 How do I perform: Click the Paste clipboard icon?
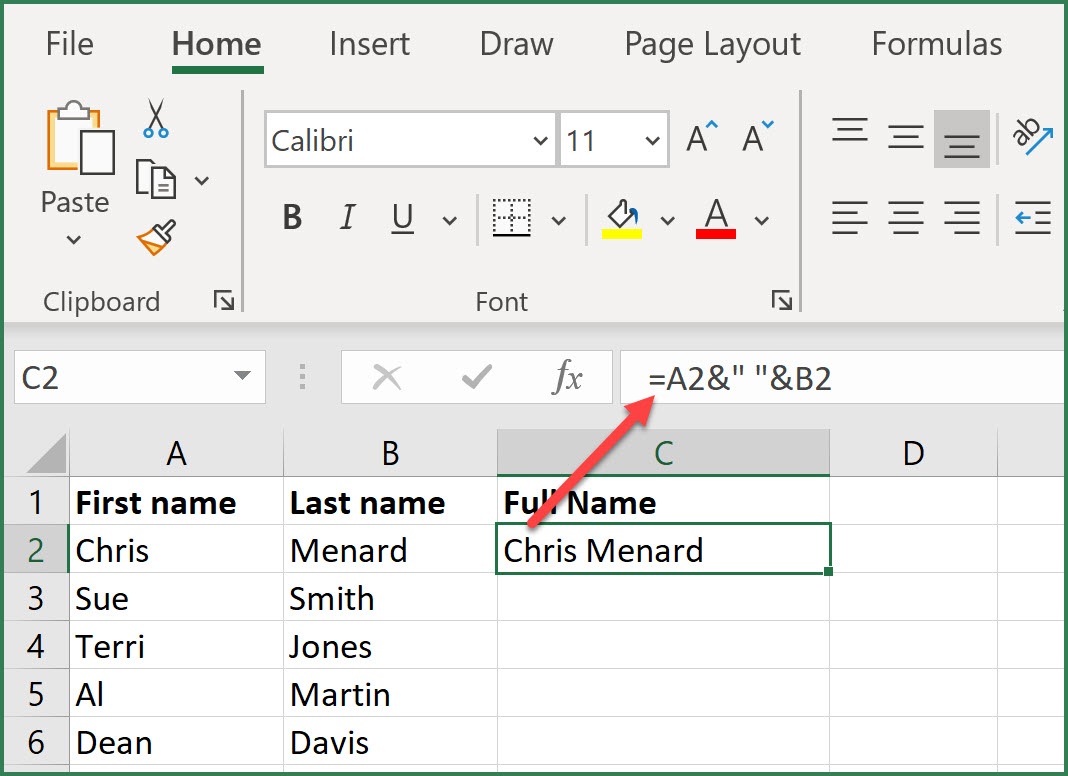(x=80, y=138)
